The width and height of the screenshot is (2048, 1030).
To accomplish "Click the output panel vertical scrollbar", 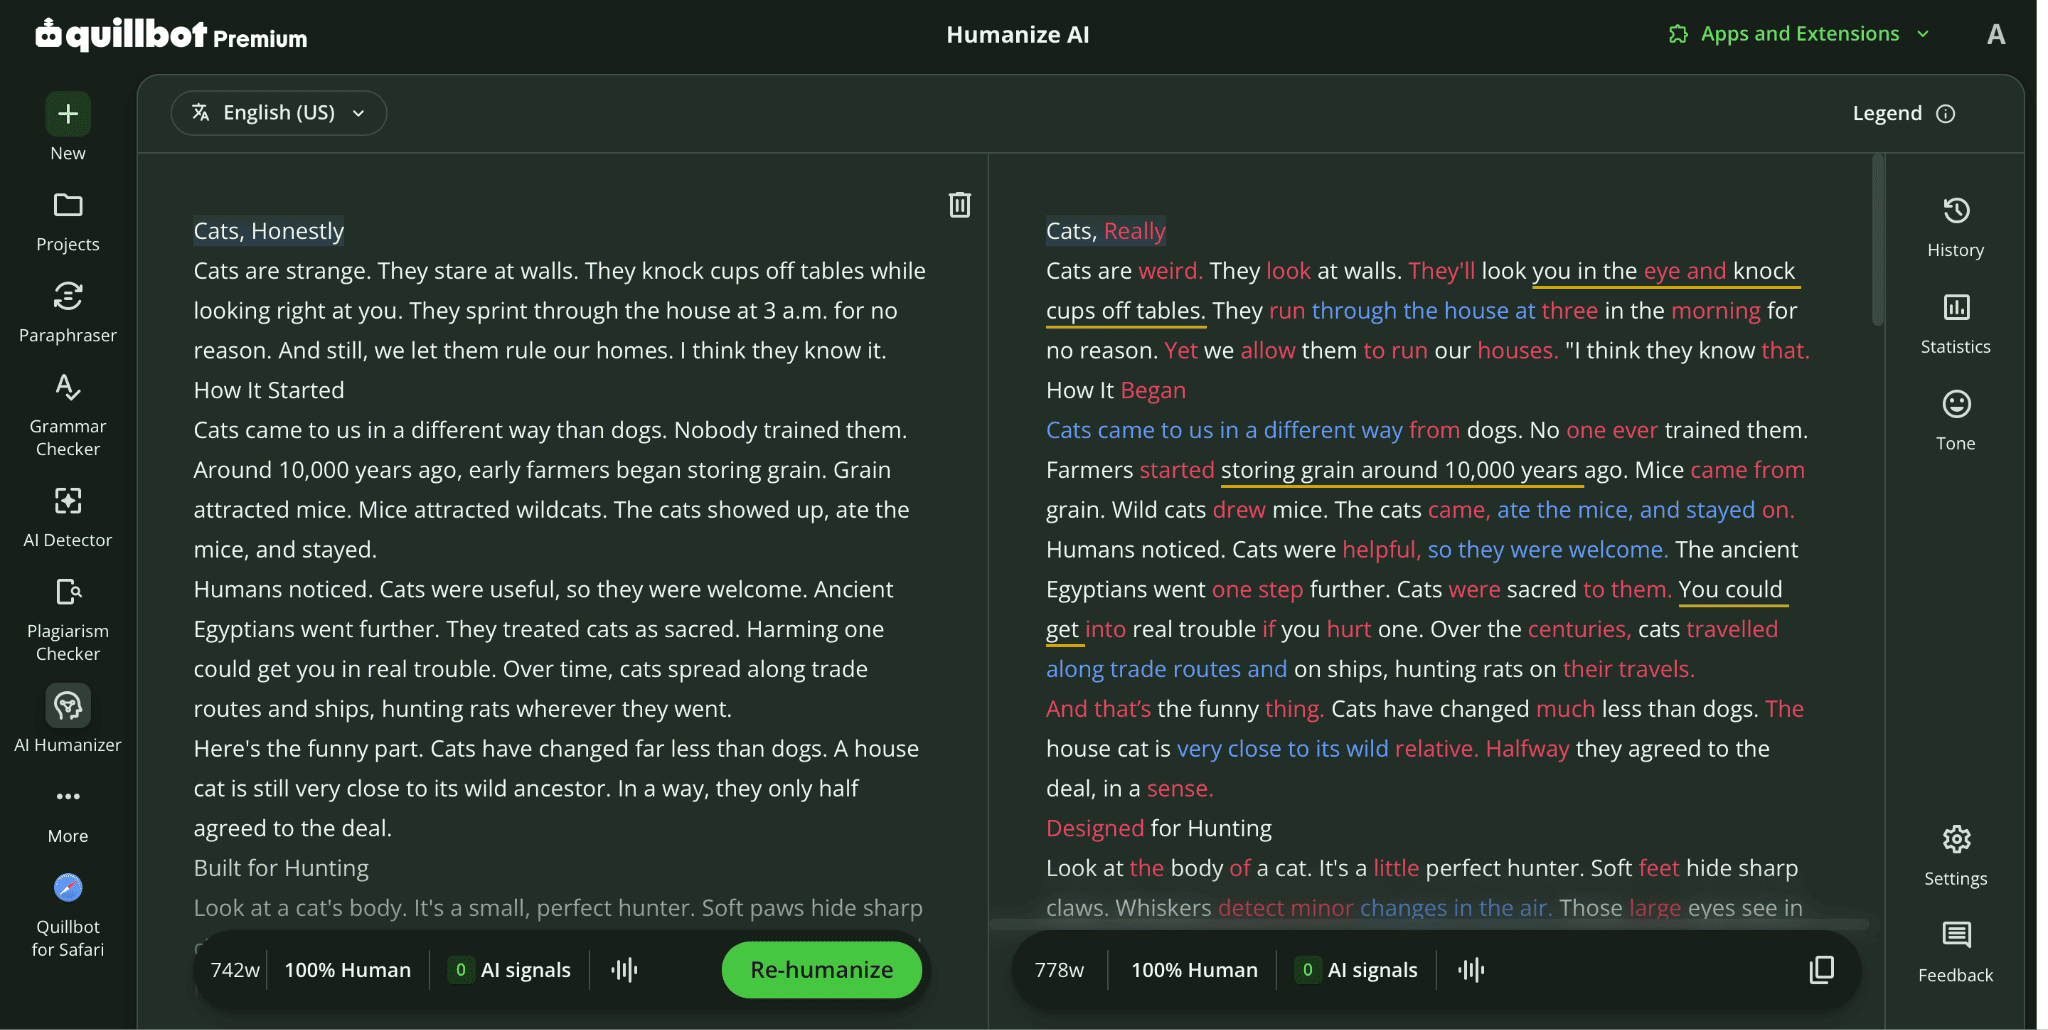I will click(1878, 240).
